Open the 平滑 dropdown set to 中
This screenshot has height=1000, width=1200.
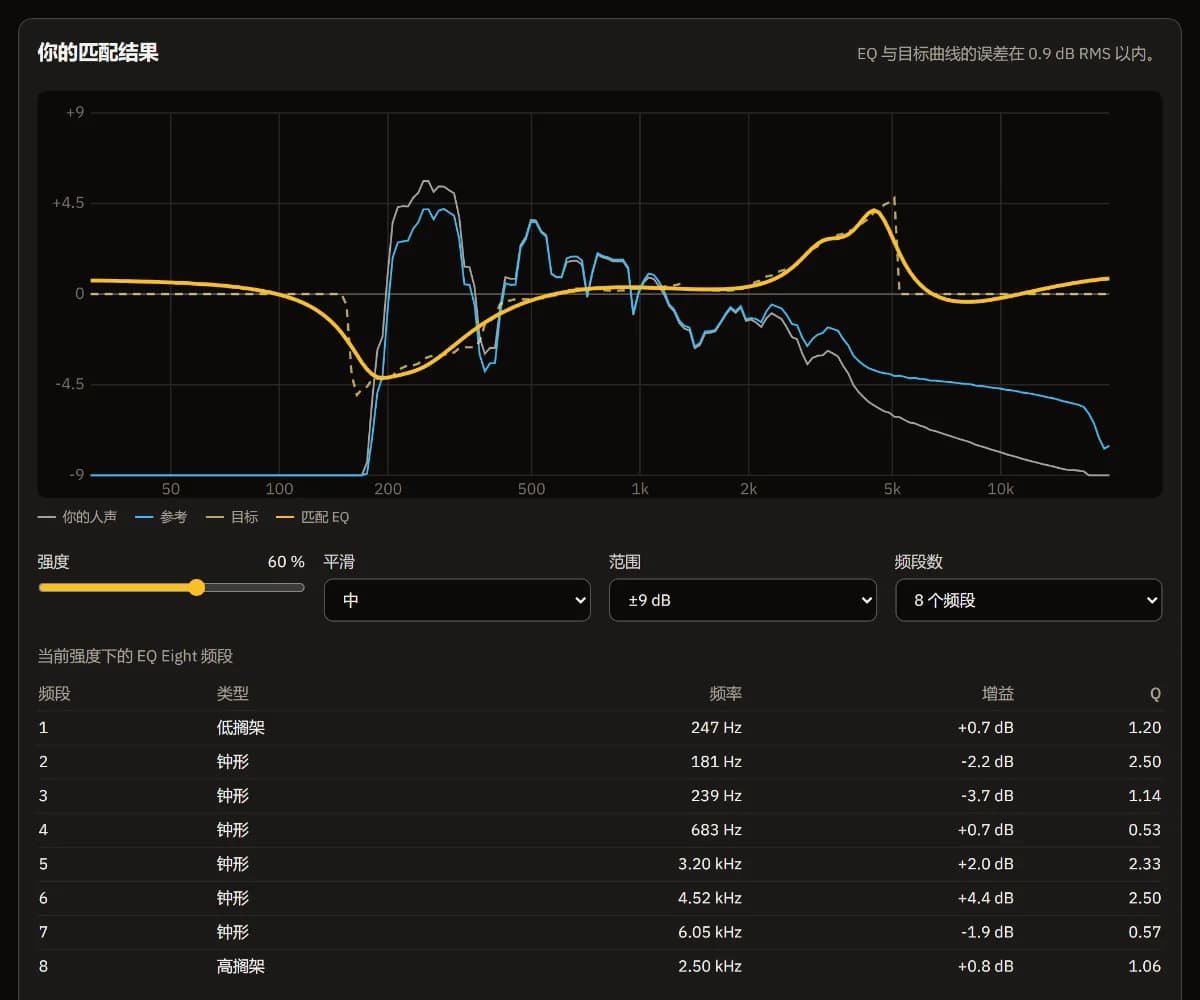457,600
